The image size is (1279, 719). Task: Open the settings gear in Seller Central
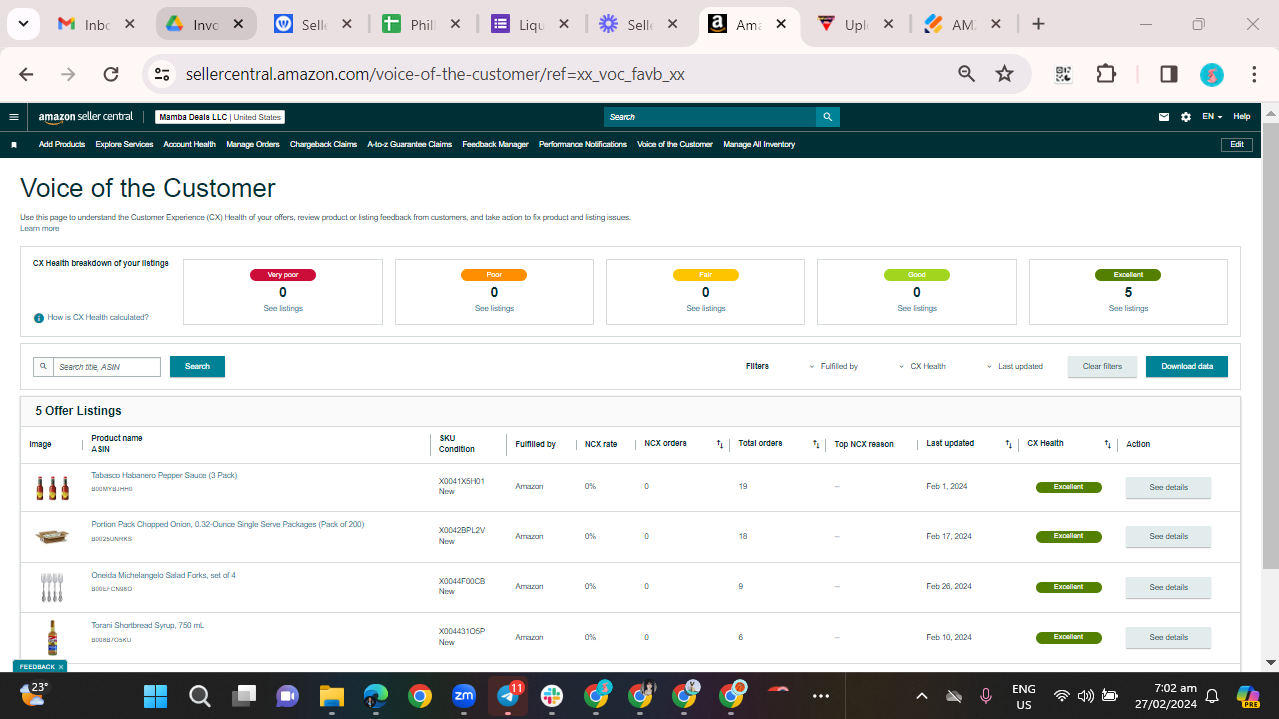pyautogui.click(x=1186, y=117)
